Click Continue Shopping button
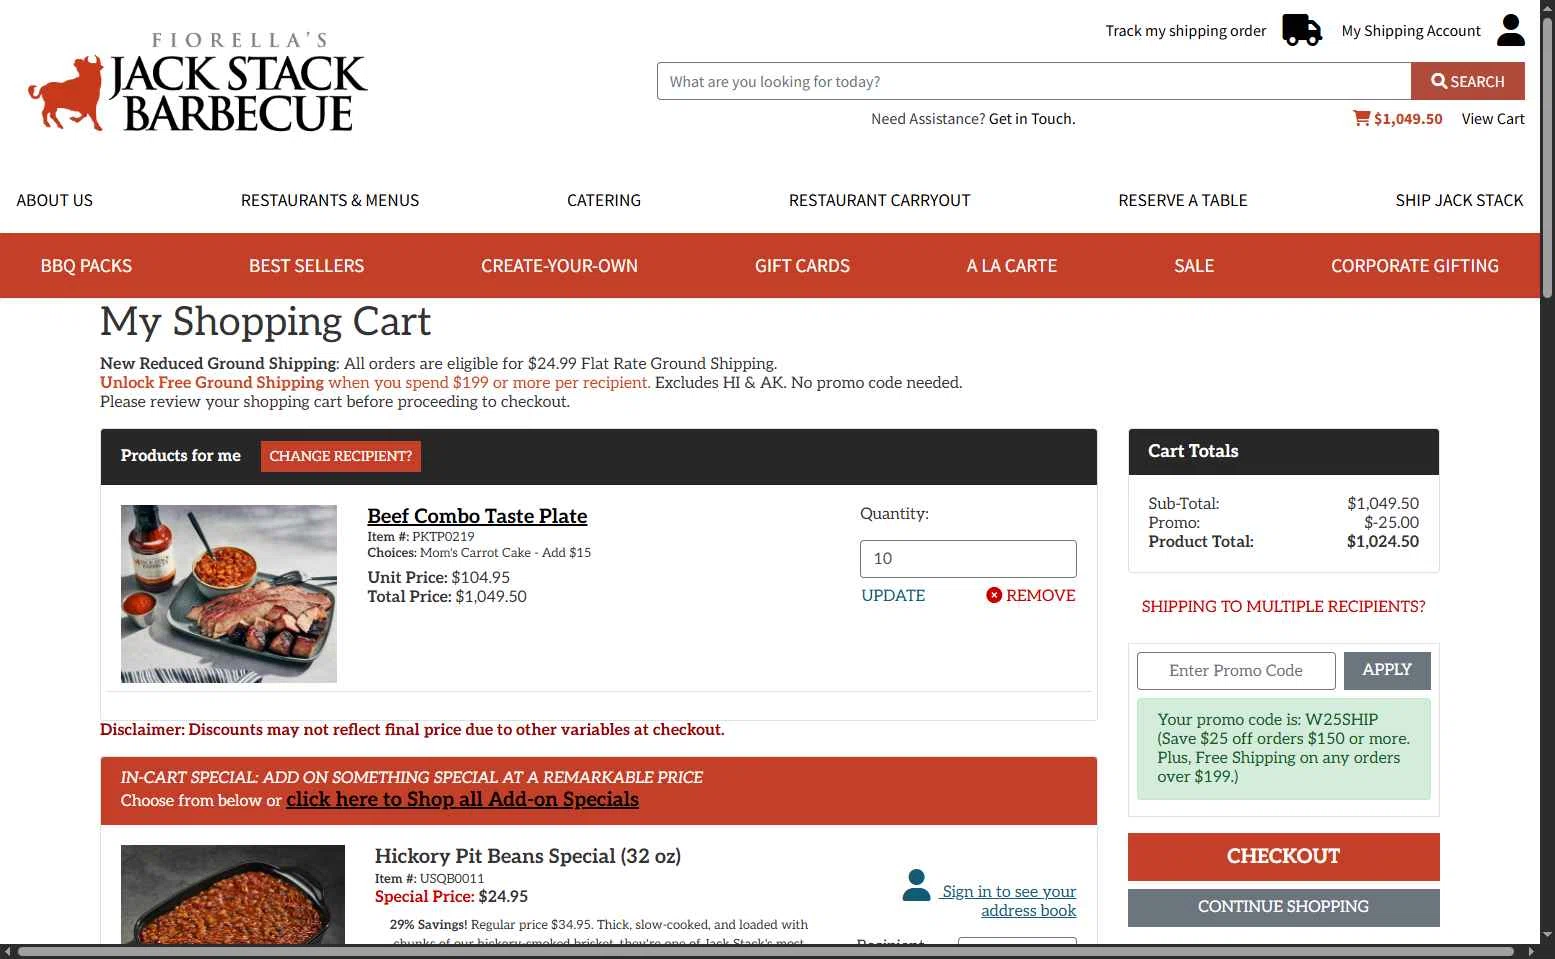The image size is (1555, 959). (x=1283, y=907)
